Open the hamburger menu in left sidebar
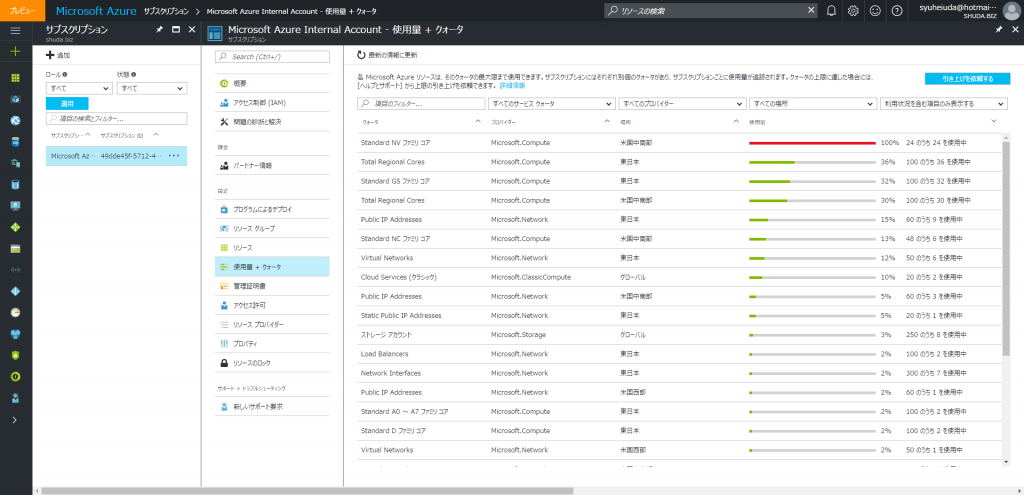 click(x=16, y=30)
